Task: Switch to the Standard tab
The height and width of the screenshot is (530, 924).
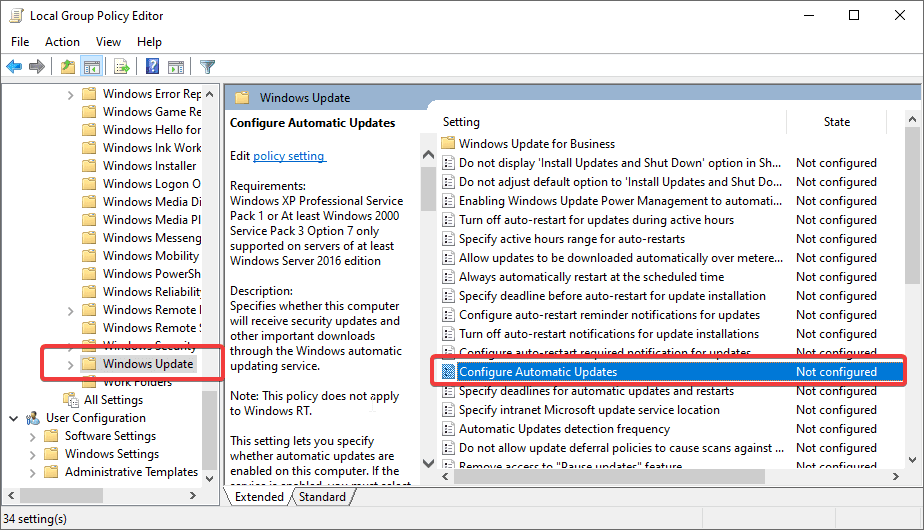Action: tap(322, 496)
